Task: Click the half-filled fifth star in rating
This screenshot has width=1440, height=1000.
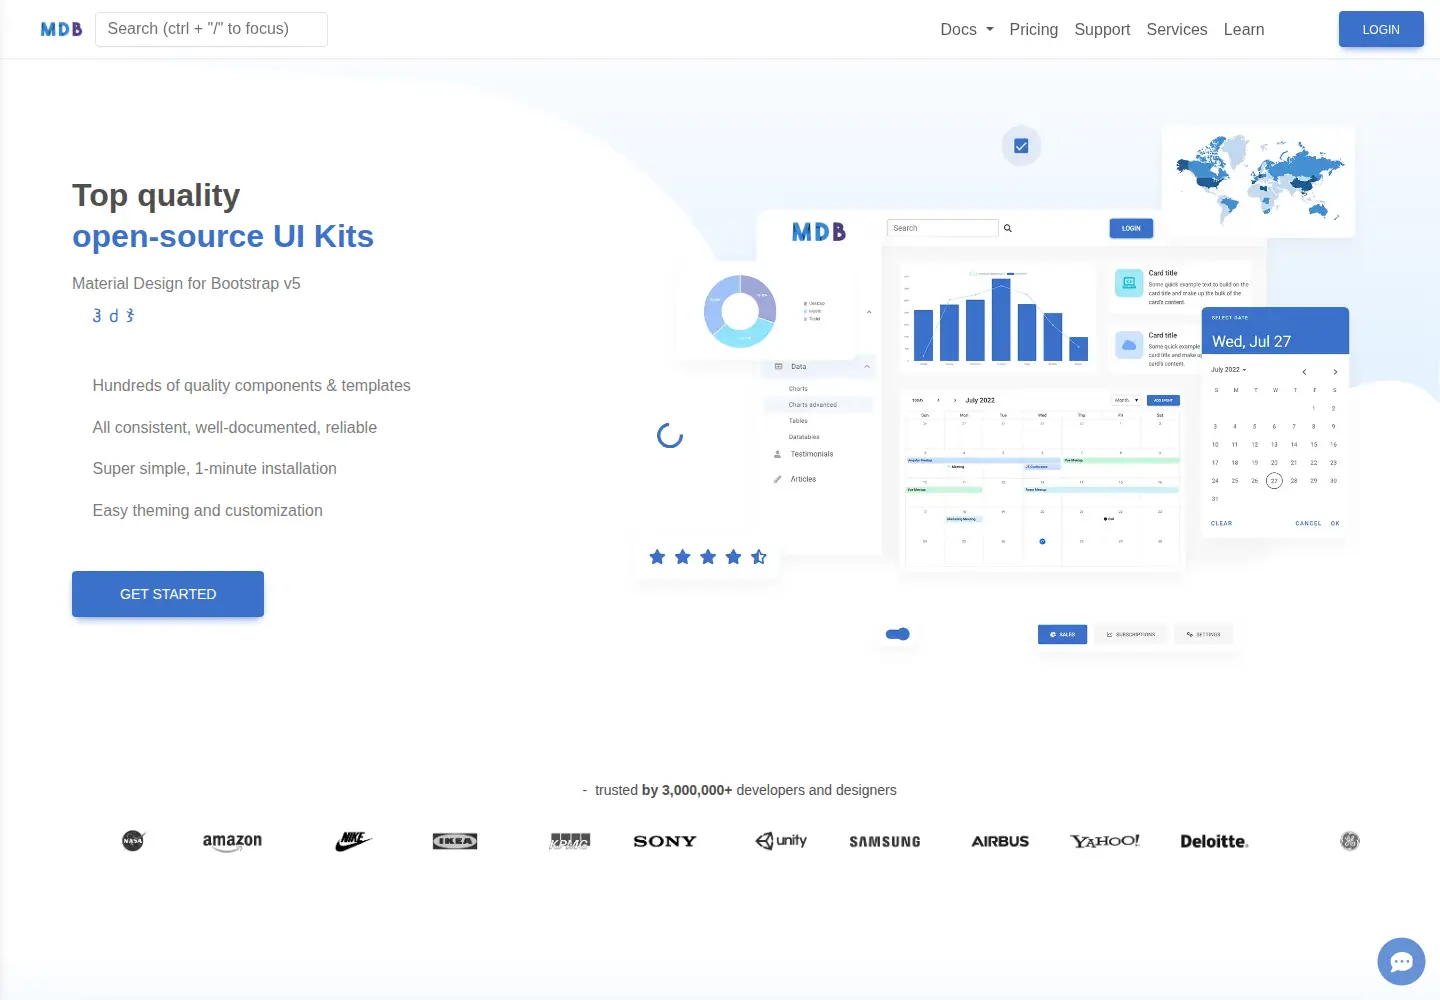Action: coord(759,557)
